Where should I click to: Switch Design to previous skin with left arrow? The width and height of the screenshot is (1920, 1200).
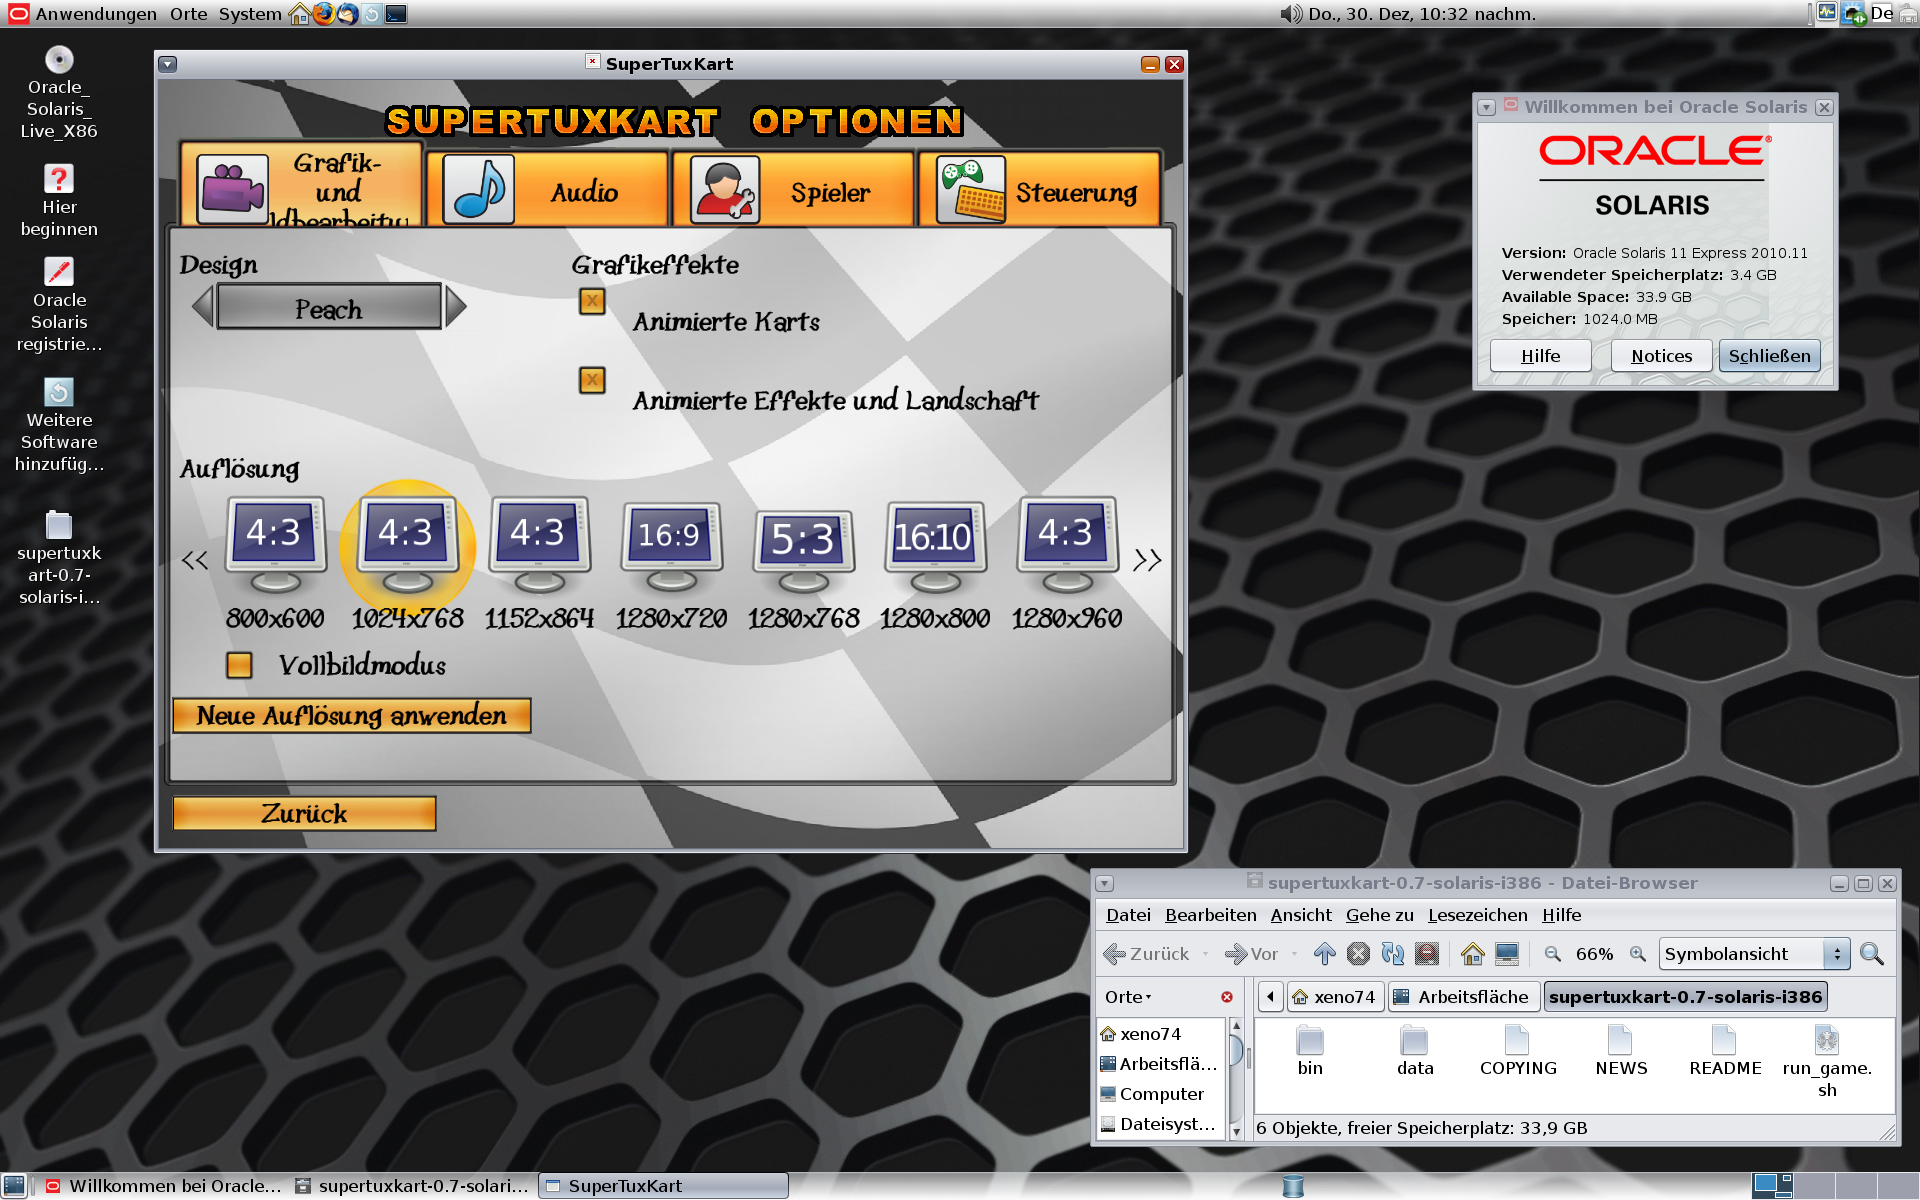coord(203,306)
